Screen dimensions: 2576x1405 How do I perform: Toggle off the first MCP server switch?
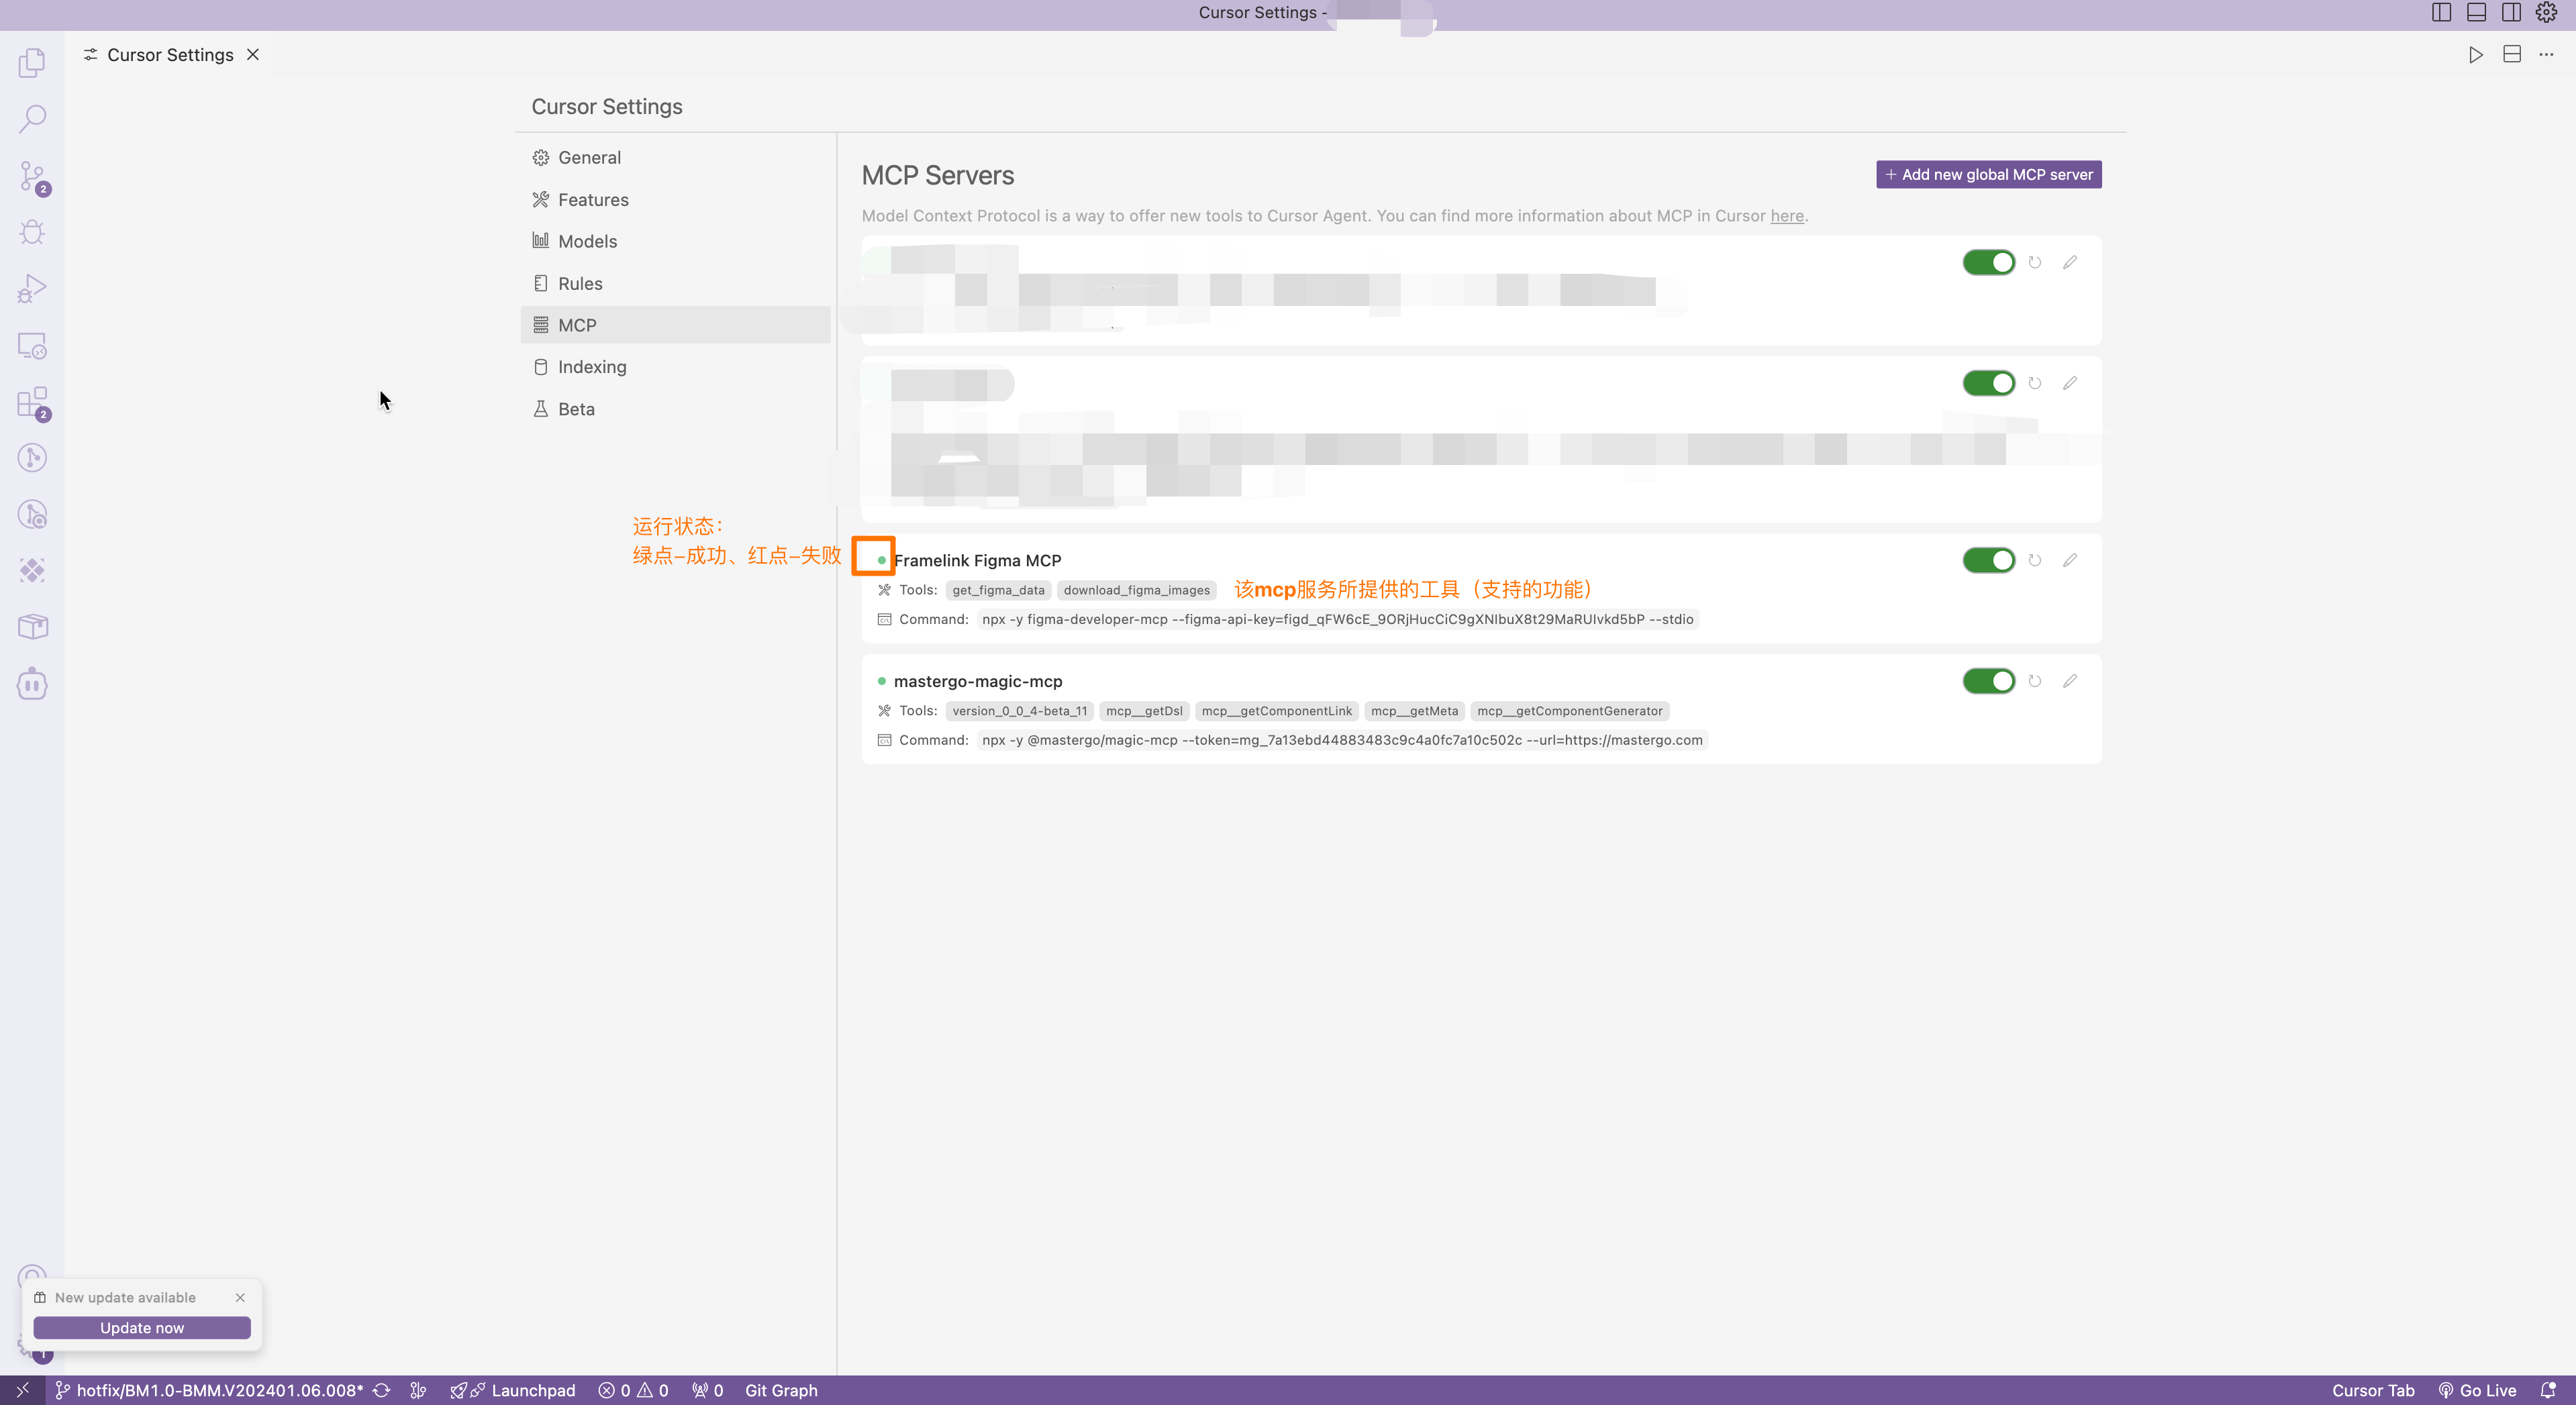click(1988, 262)
